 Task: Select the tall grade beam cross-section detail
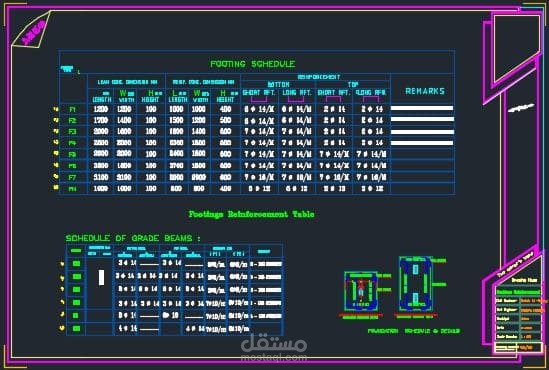coord(416,284)
